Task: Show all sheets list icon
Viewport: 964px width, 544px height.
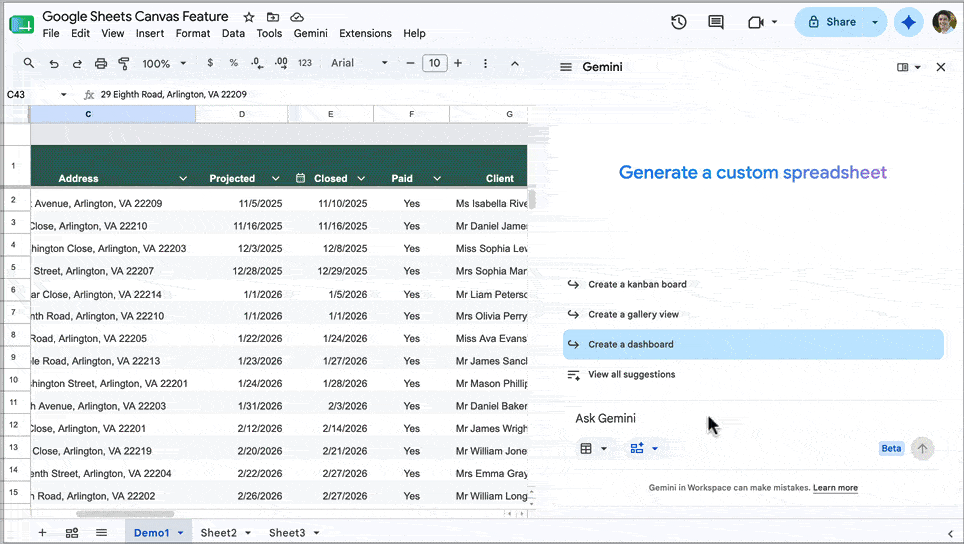Action: (x=101, y=532)
